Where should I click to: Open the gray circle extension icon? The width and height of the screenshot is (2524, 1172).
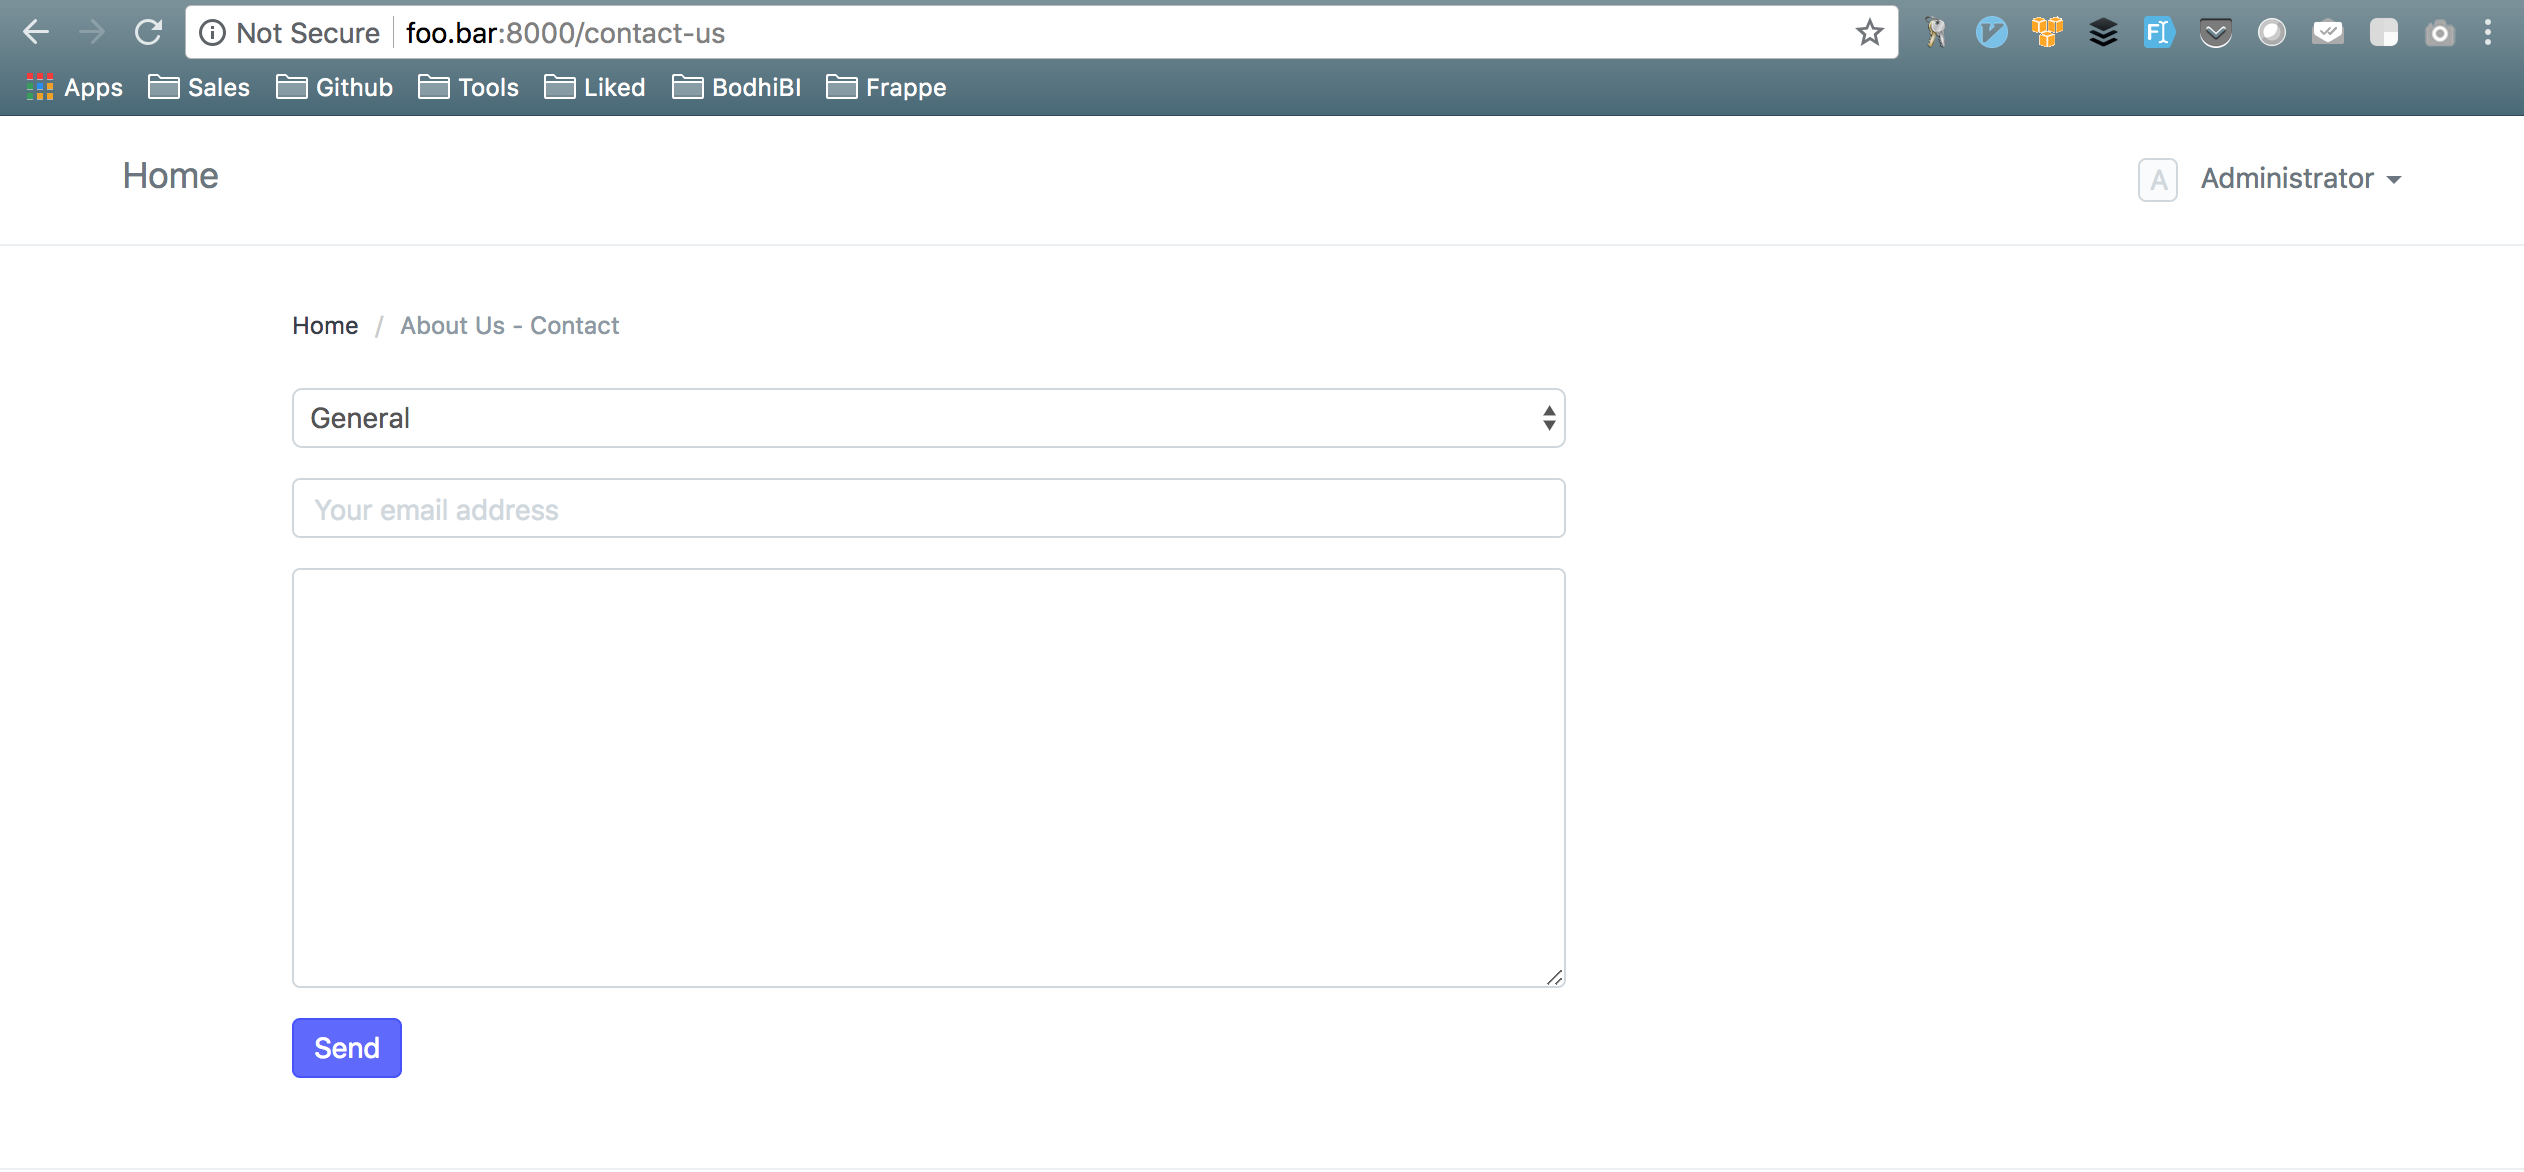coord(2271,33)
